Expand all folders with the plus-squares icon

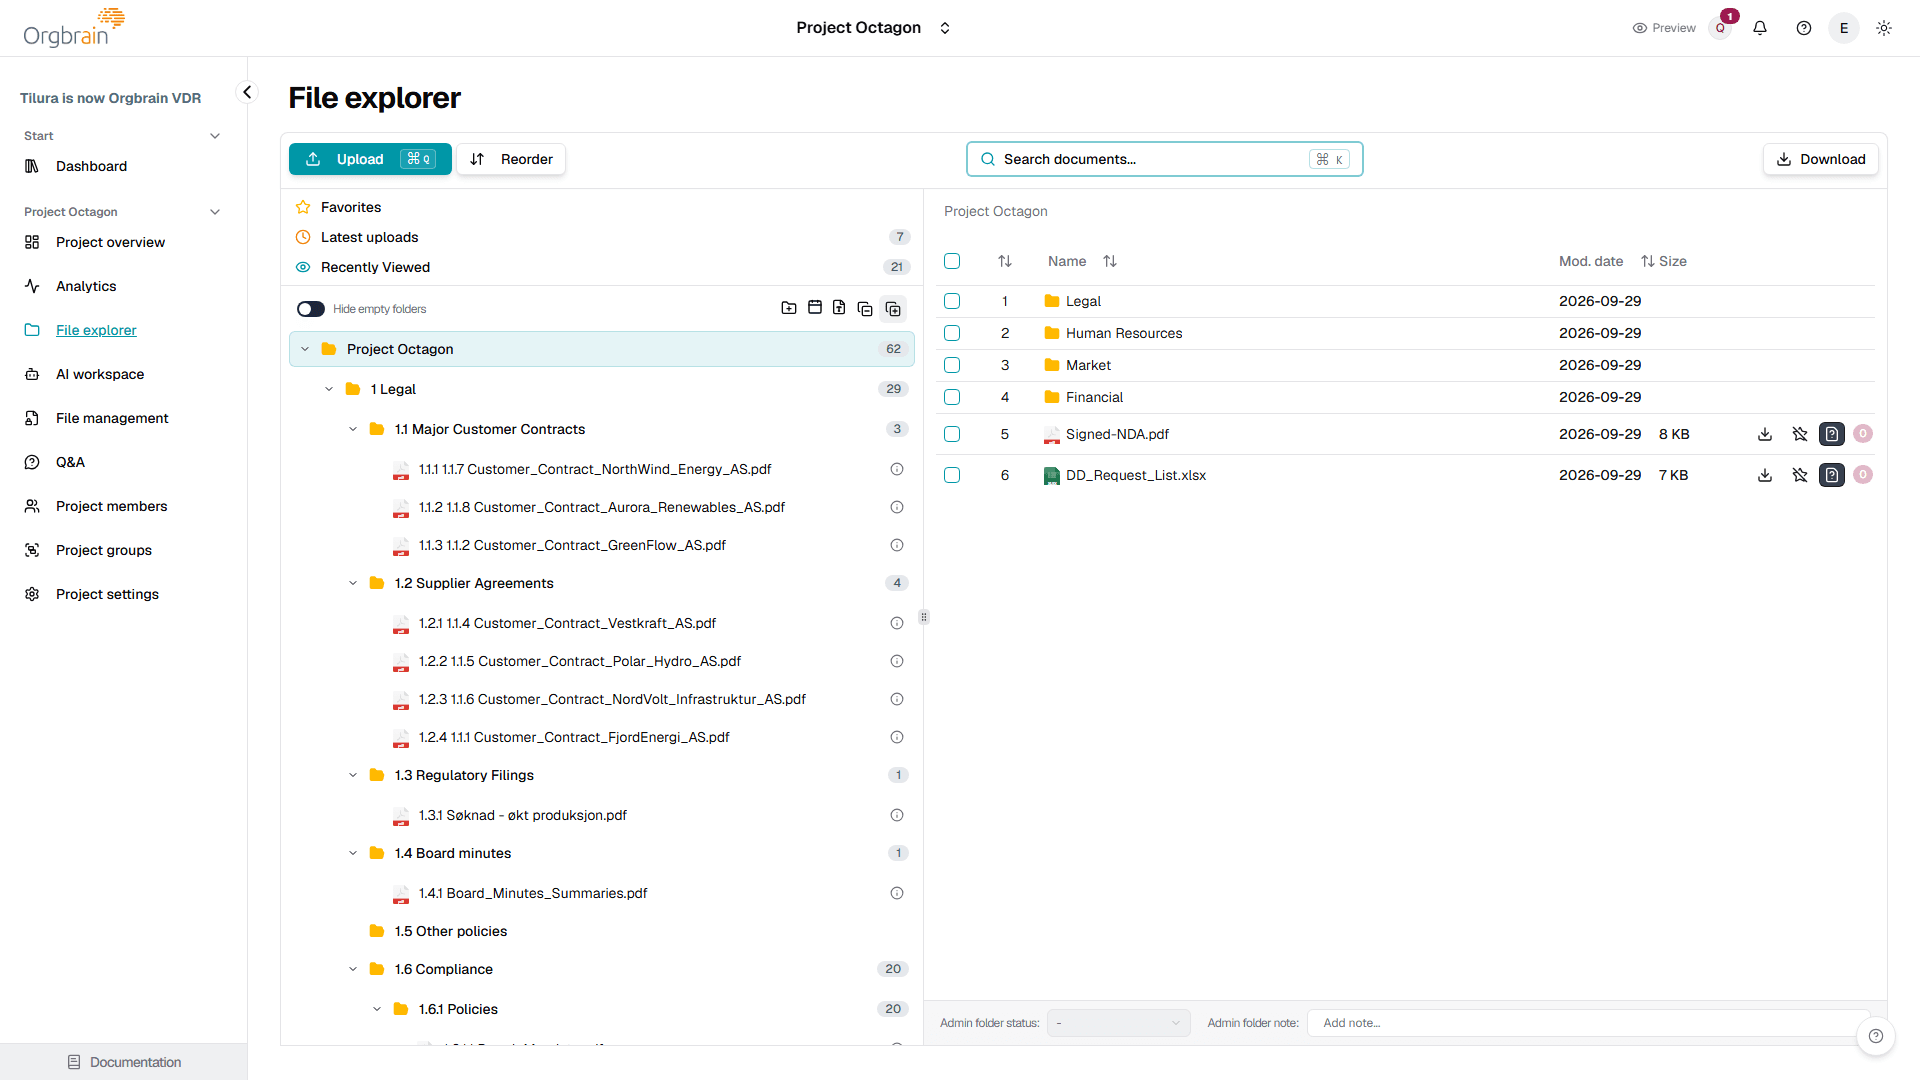click(893, 309)
